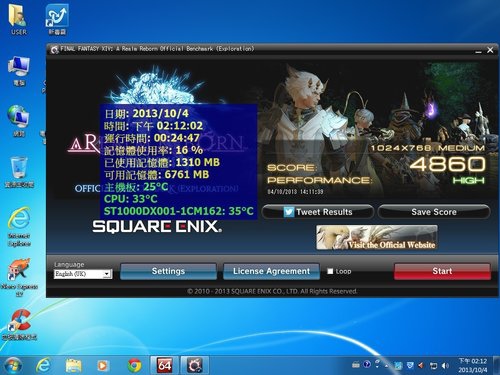Click the 1024x768 MEDIUM resolution text
The width and height of the screenshot is (500, 375).
click(x=428, y=148)
